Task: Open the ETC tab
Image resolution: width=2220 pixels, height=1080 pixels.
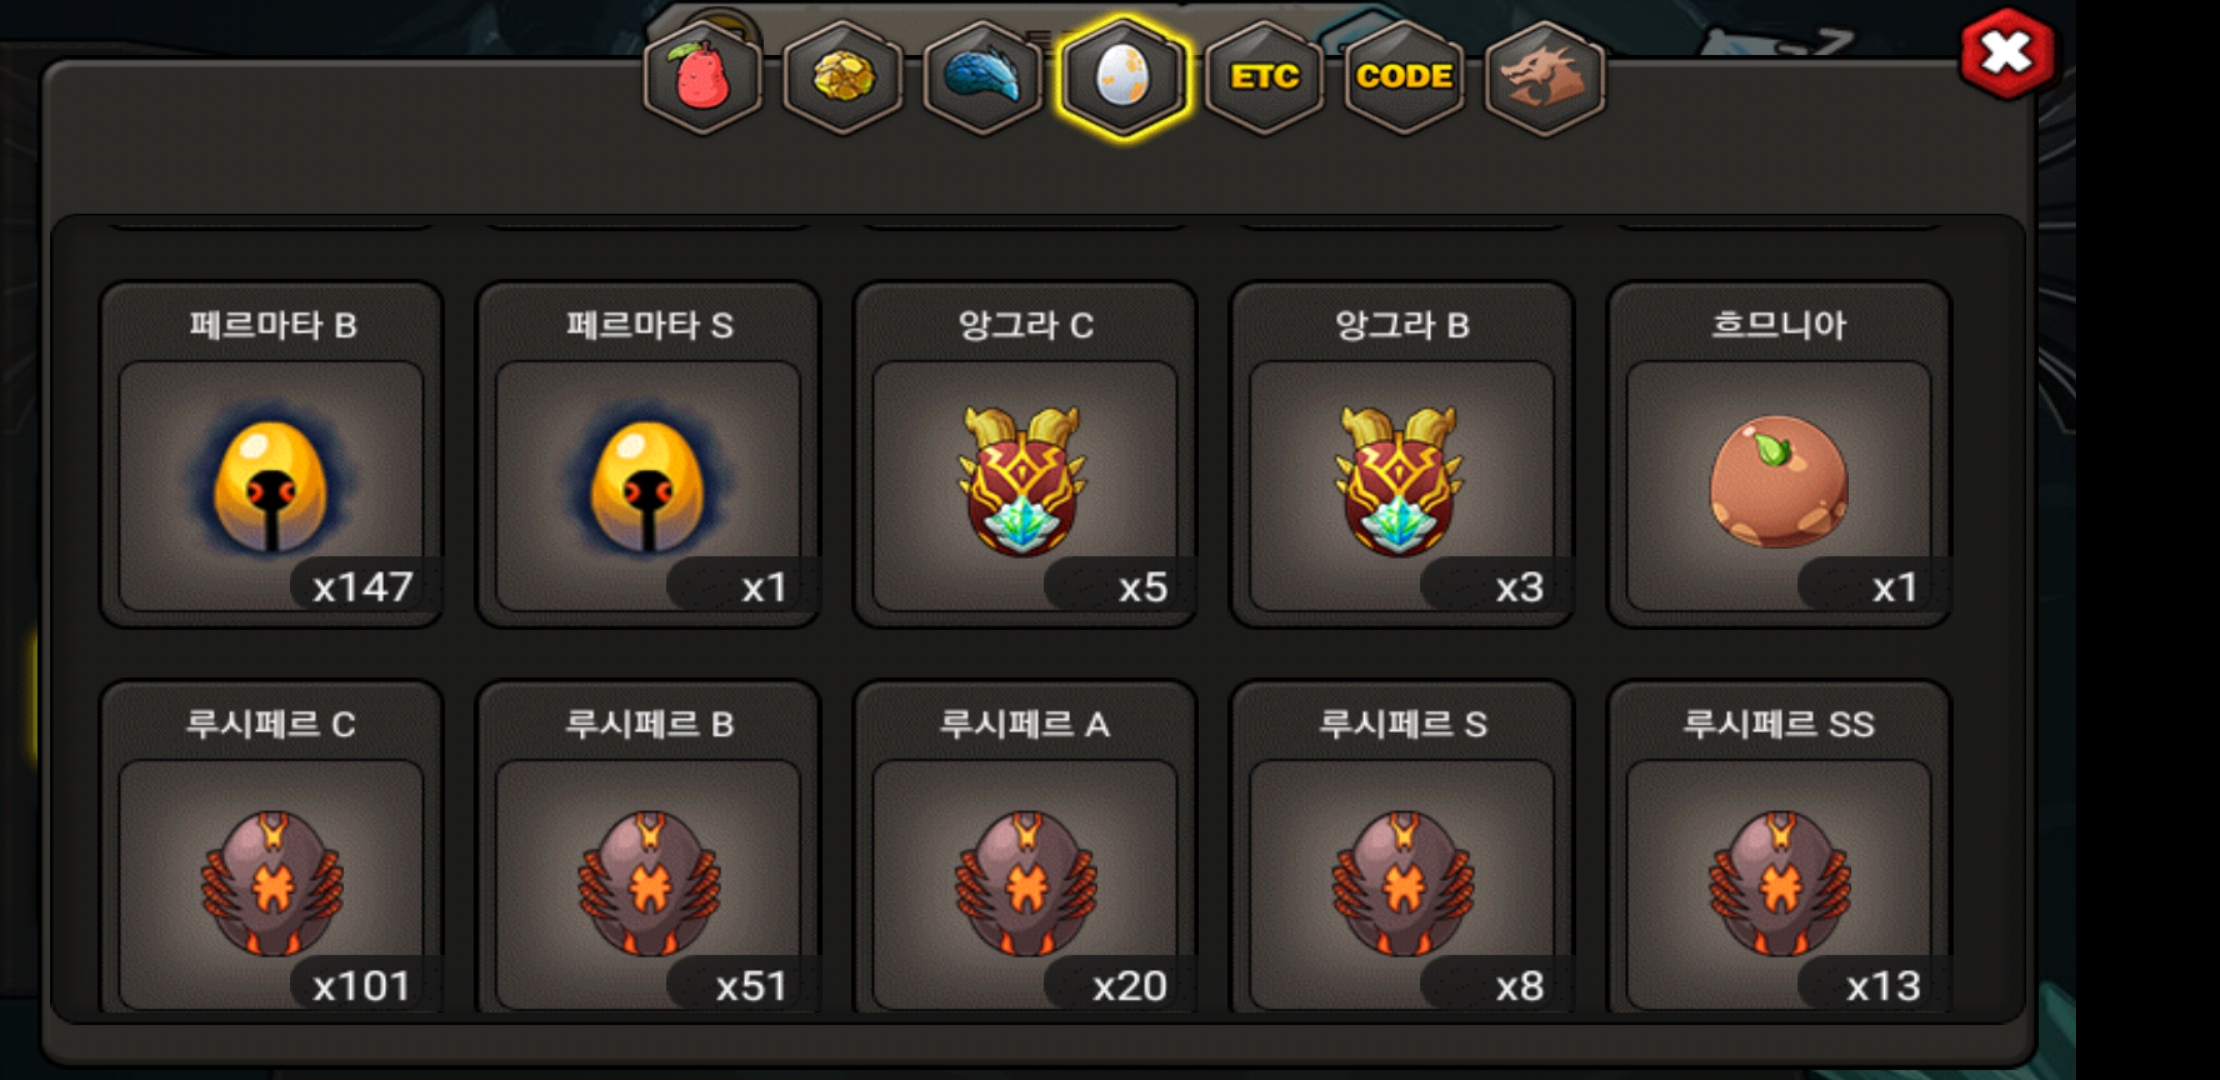Action: coord(1264,77)
